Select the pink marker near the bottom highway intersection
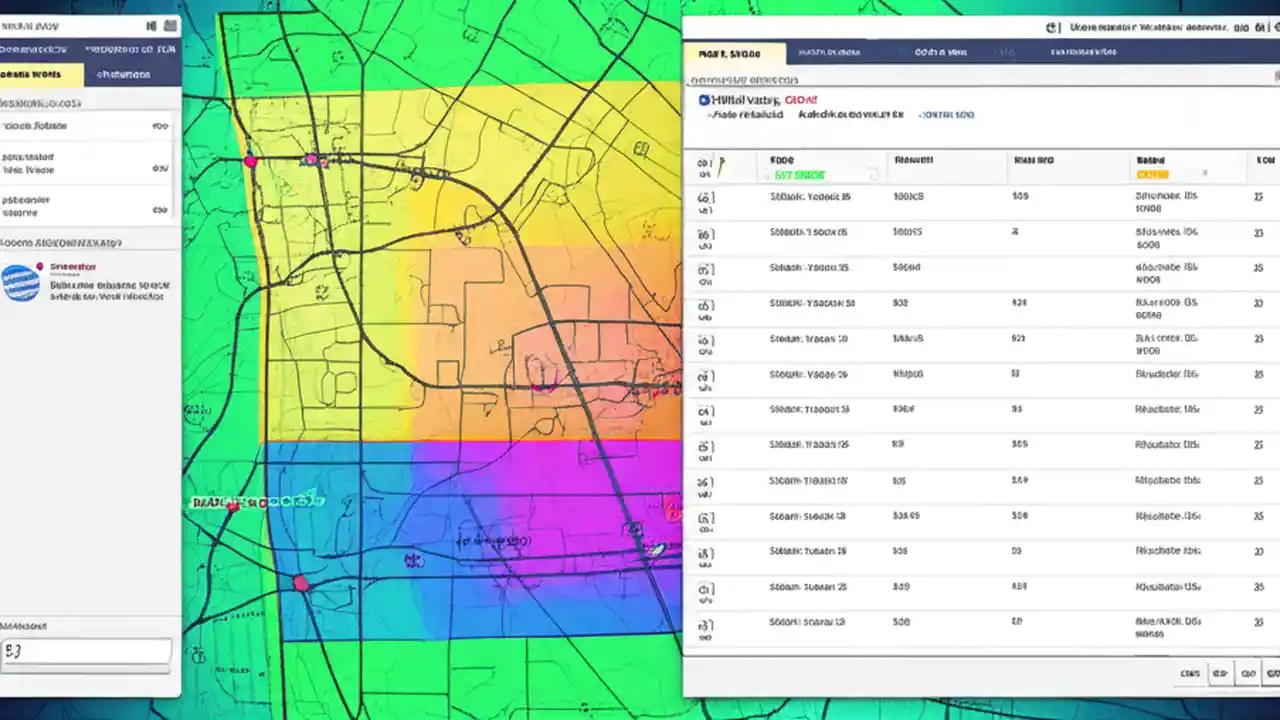The height and width of the screenshot is (720, 1280). 300,581
